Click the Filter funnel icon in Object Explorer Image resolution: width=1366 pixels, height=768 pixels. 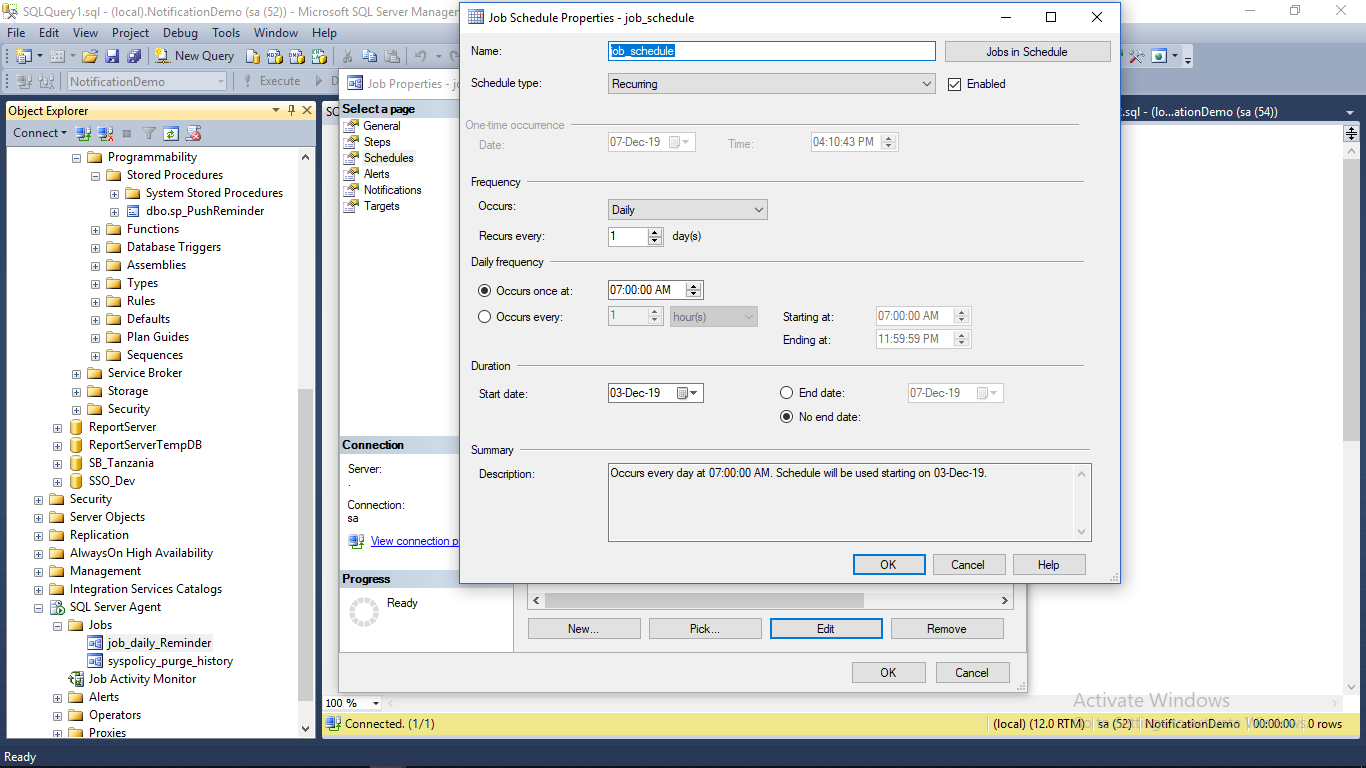[x=149, y=133]
